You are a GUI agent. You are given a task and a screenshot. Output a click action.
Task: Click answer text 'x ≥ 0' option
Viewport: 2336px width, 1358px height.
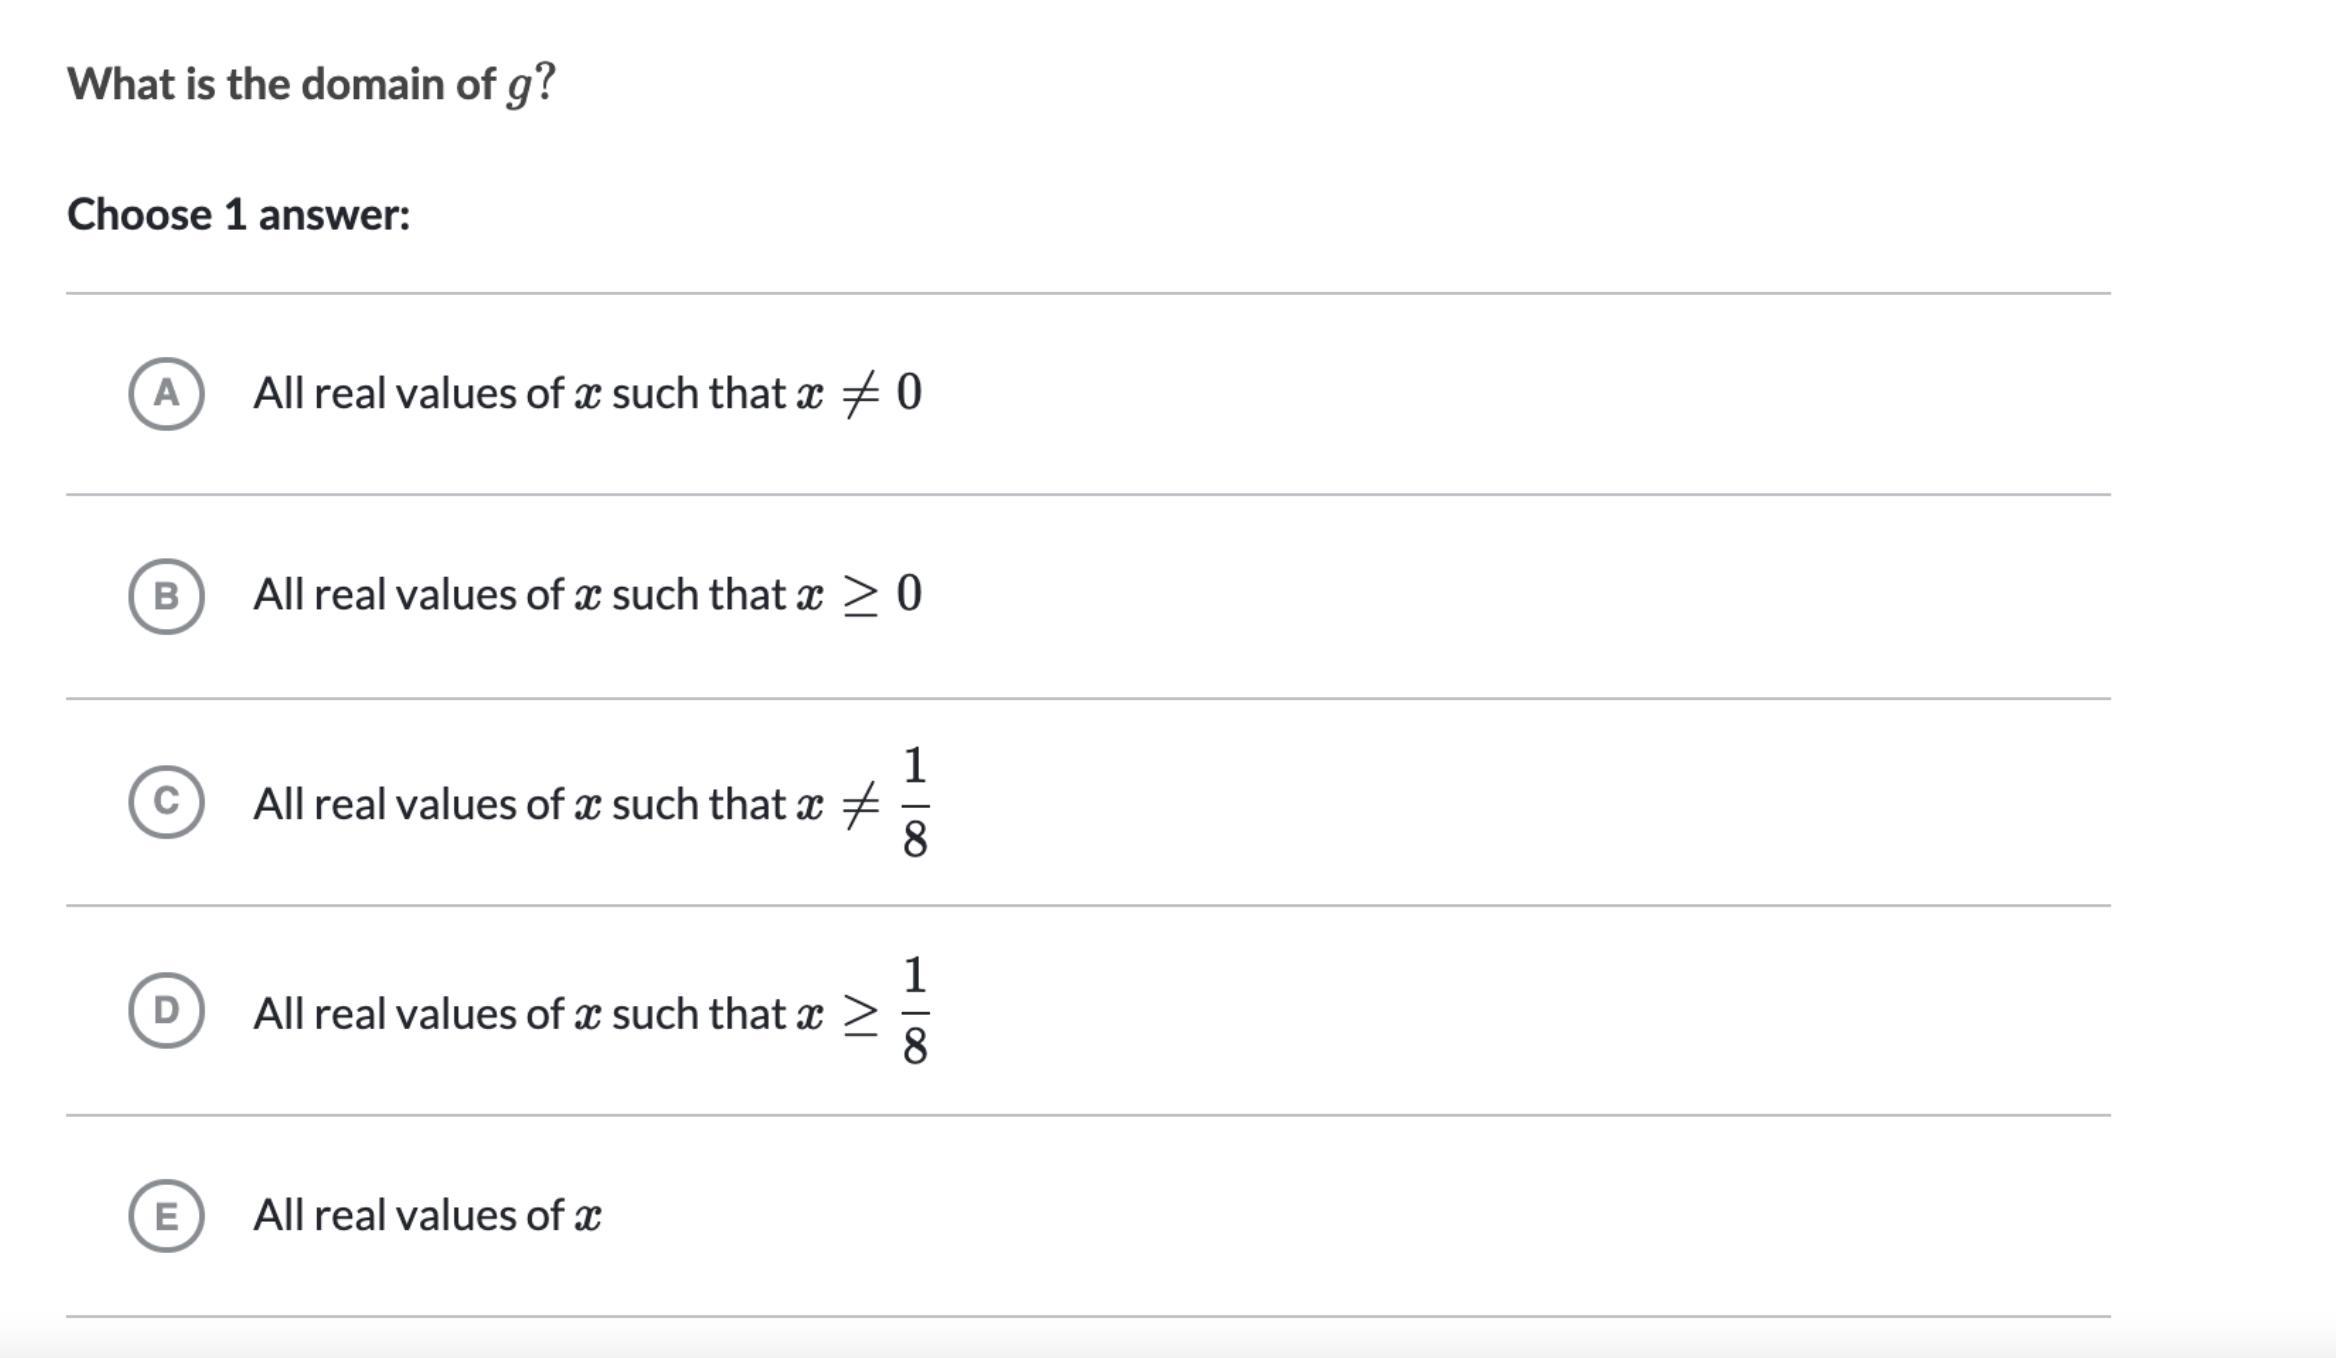click(x=858, y=595)
